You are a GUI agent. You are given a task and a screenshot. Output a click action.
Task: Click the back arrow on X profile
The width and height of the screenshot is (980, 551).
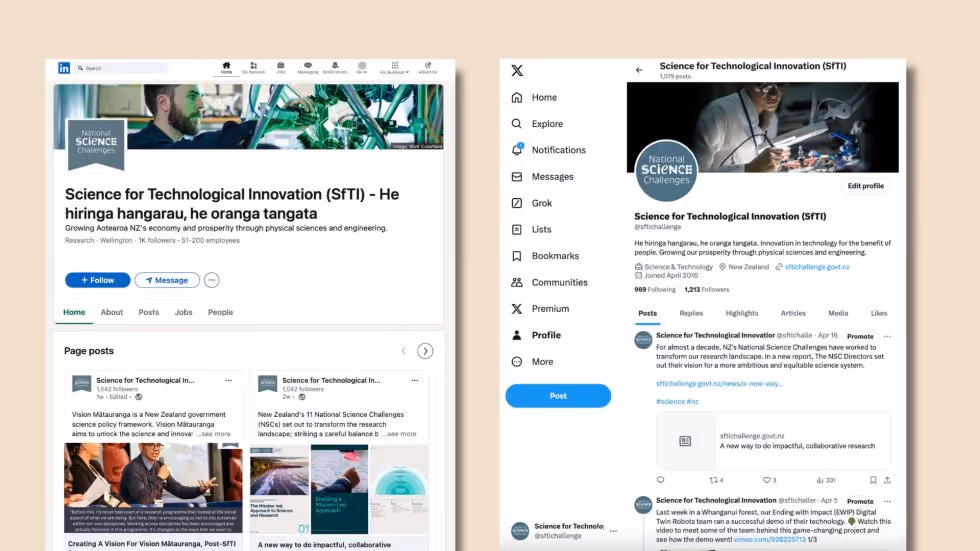tap(639, 70)
